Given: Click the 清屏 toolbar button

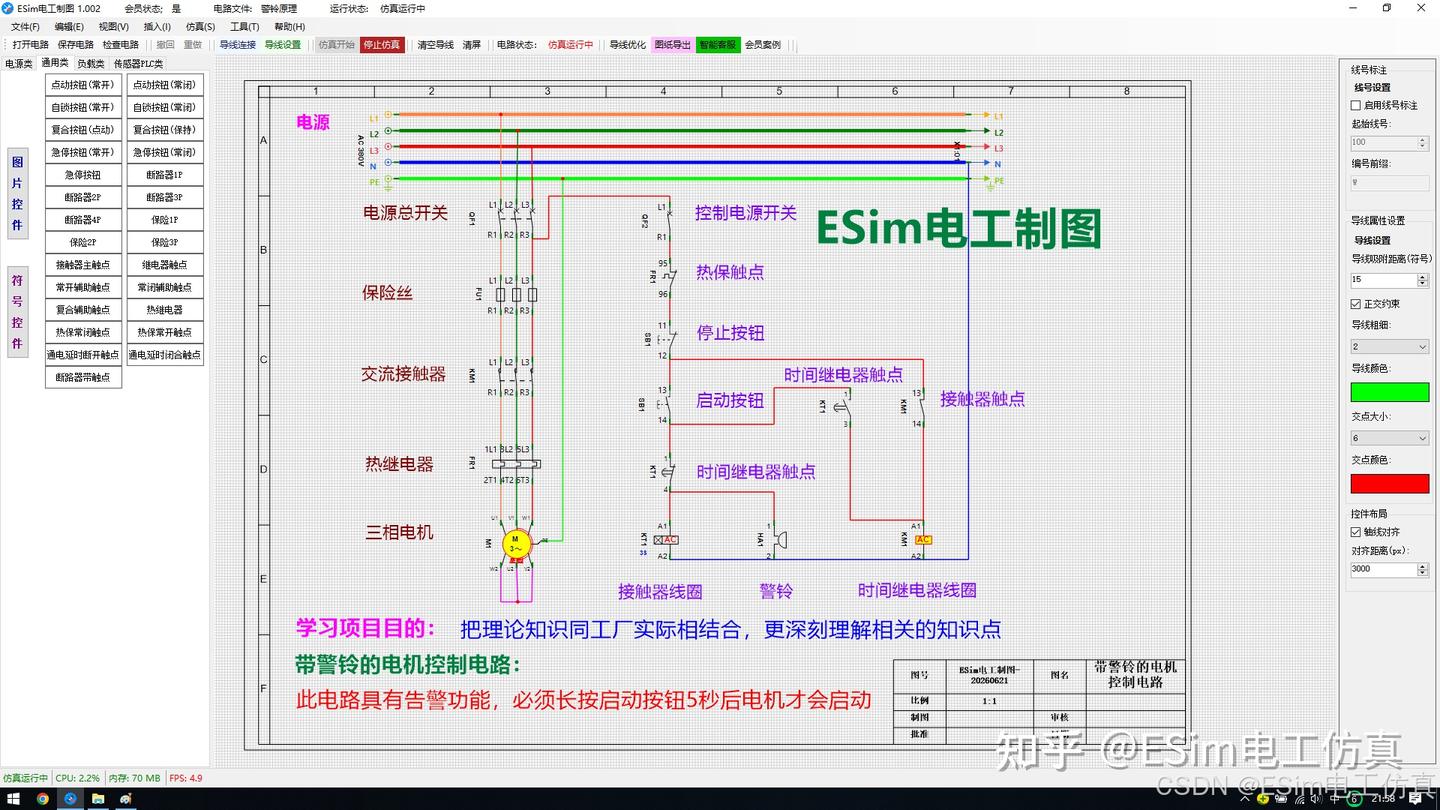Looking at the screenshot, I should click(x=472, y=45).
